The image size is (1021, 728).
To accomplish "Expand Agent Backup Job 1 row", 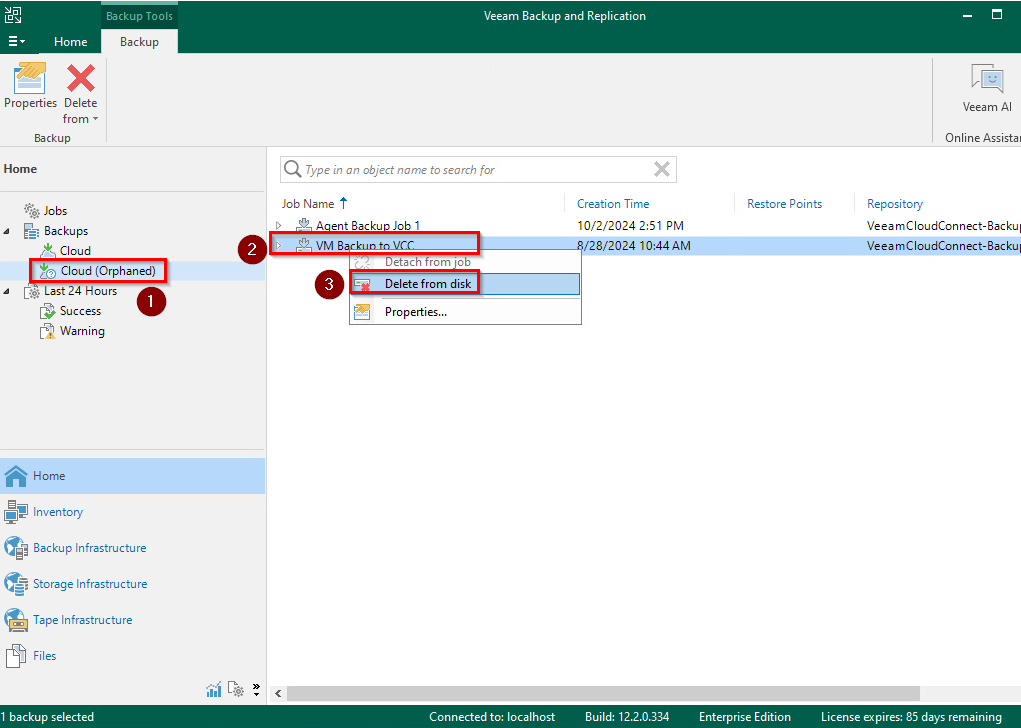I will (279, 225).
